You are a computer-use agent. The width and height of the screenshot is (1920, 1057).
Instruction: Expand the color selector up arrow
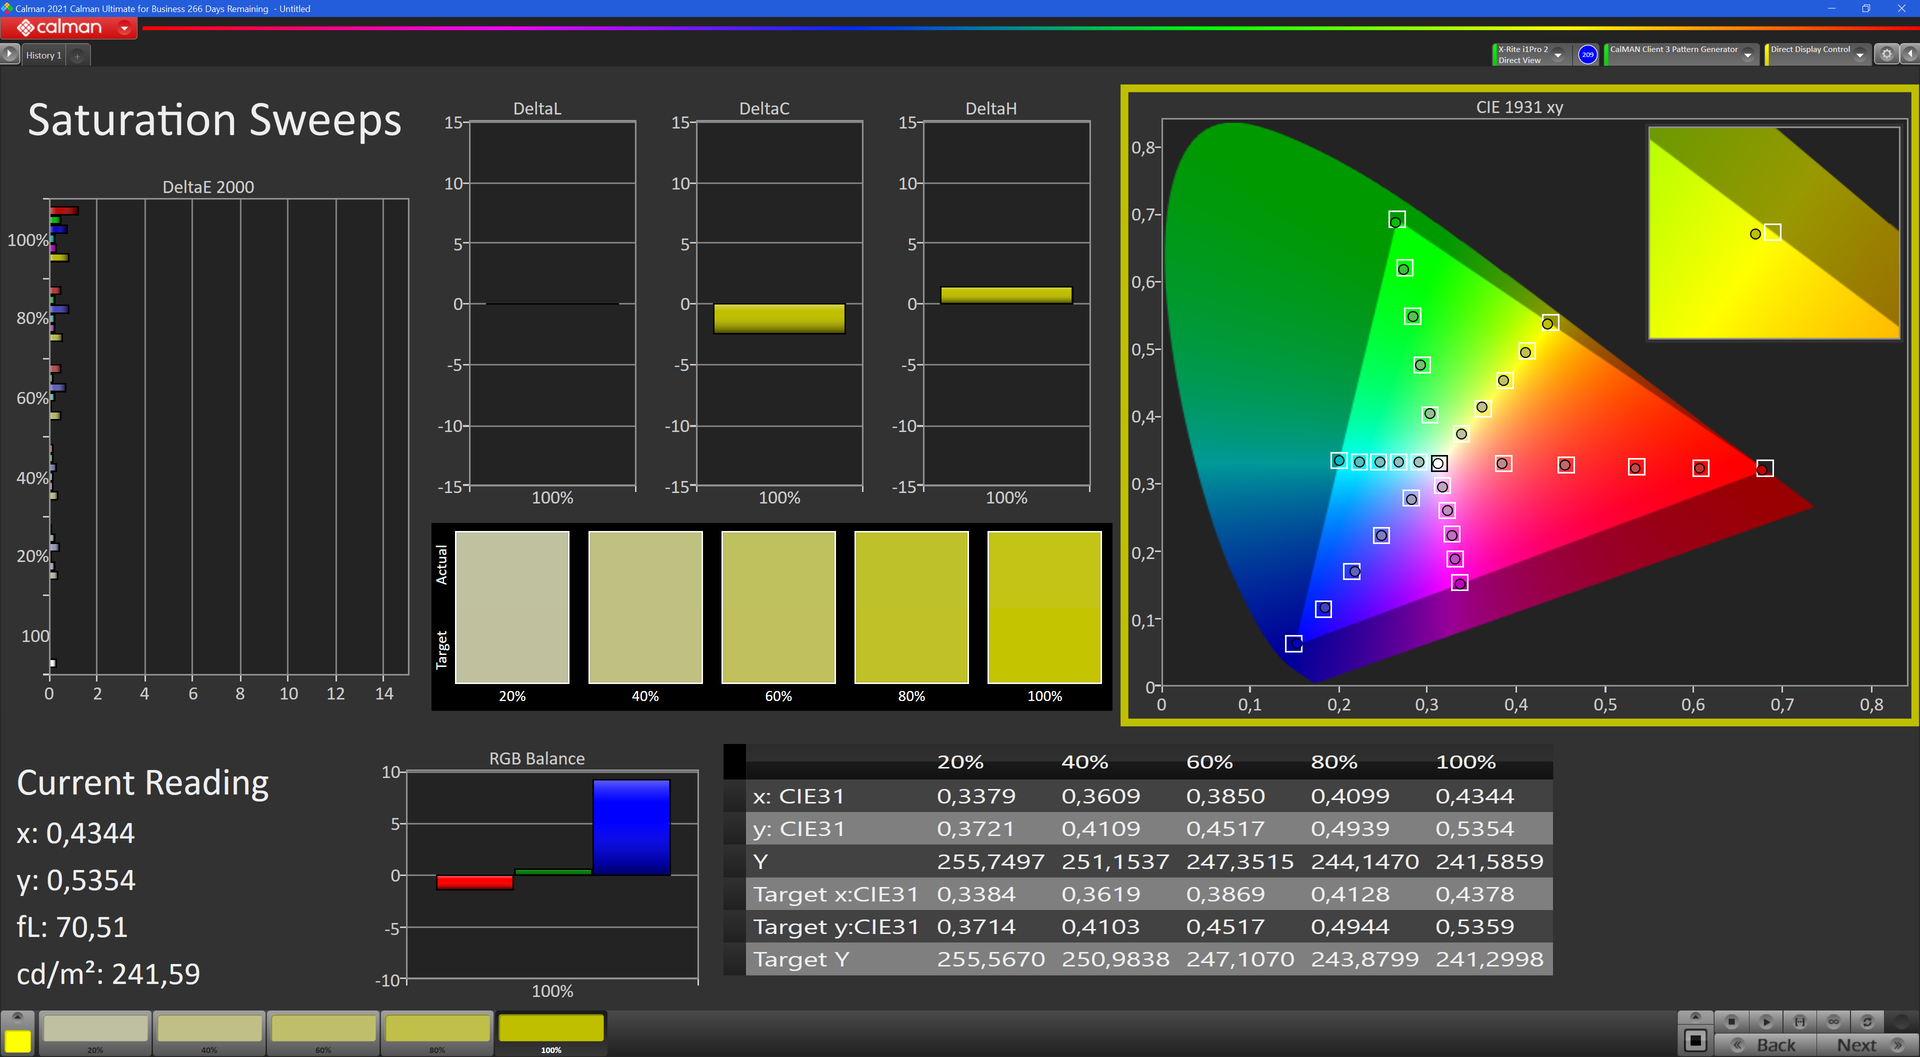[x=17, y=1017]
